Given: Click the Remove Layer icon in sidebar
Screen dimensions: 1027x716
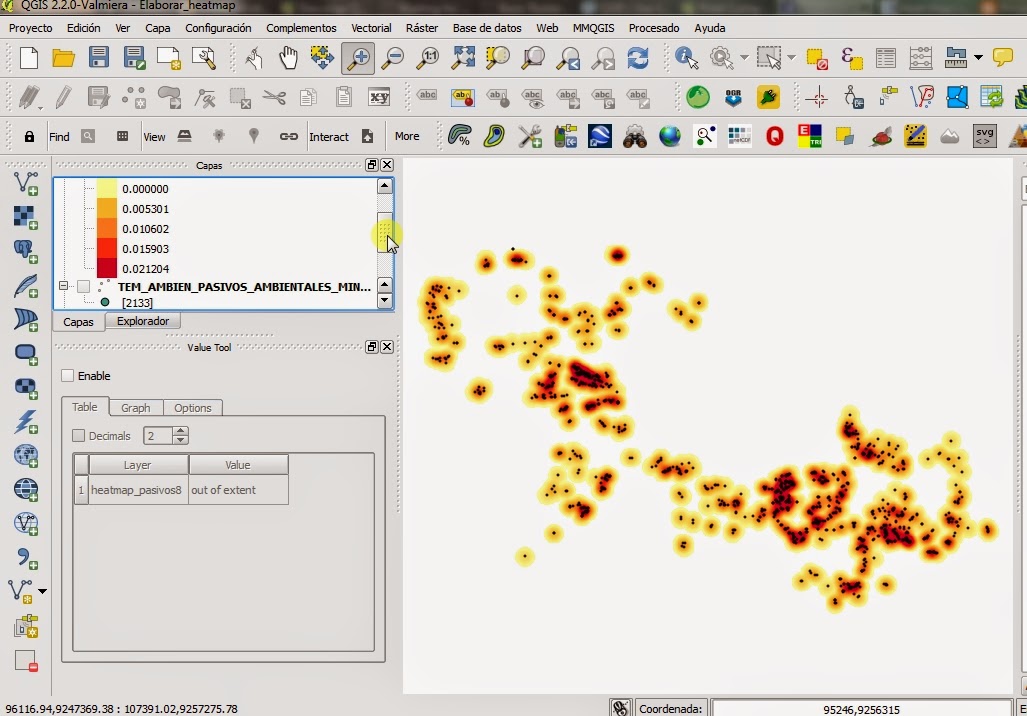Looking at the screenshot, I should 26,660.
